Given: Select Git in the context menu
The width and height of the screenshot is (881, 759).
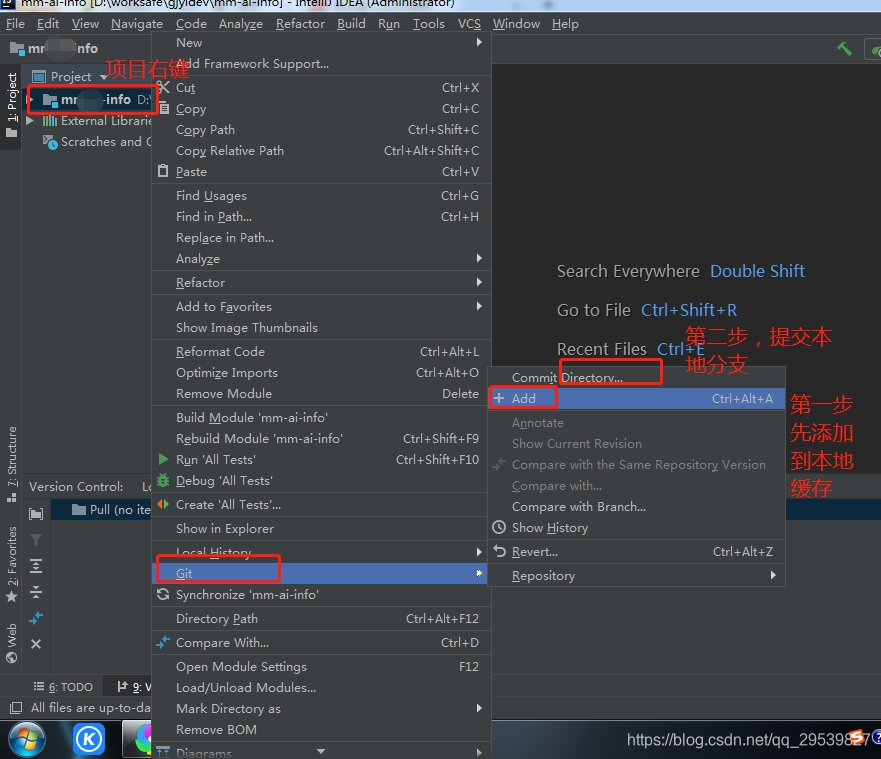Looking at the screenshot, I should tap(319, 573).
